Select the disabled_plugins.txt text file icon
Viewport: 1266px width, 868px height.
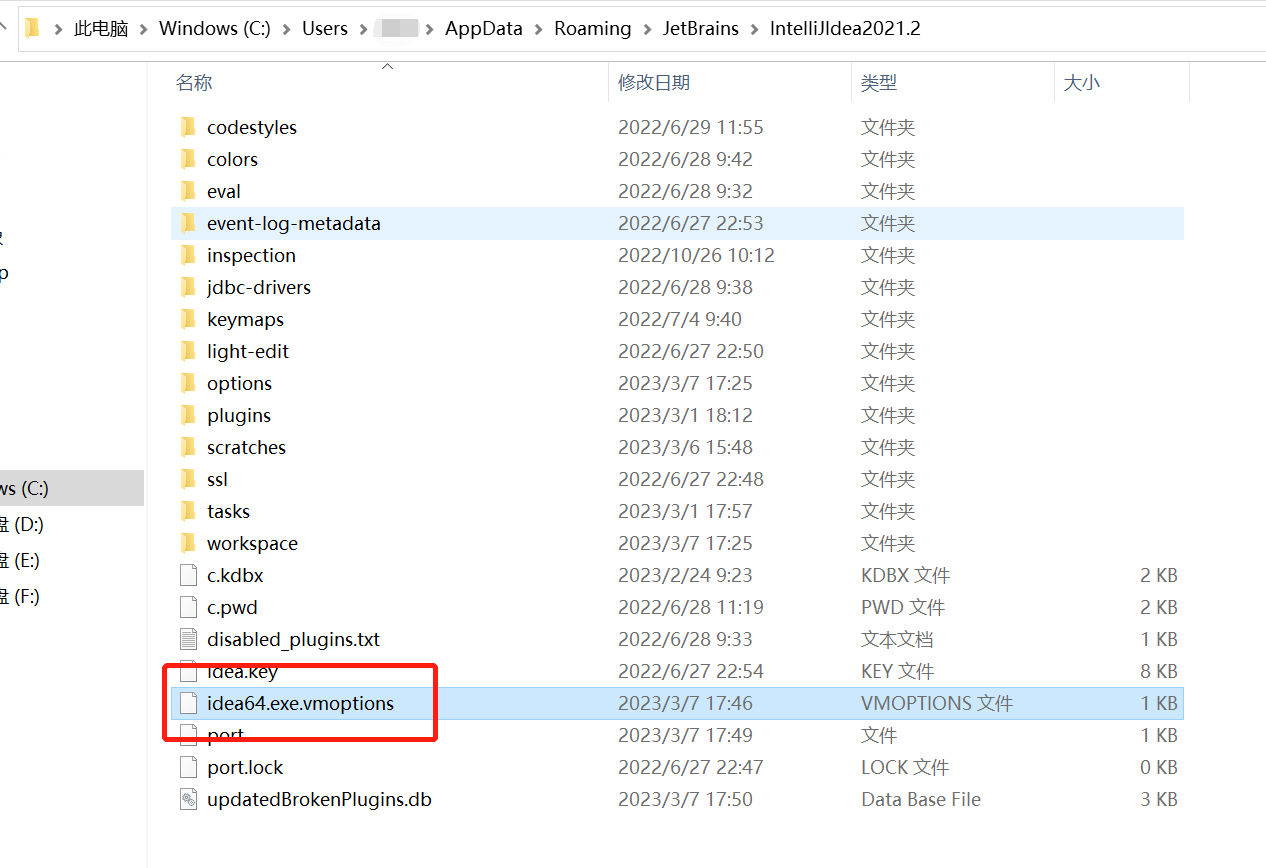188,639
